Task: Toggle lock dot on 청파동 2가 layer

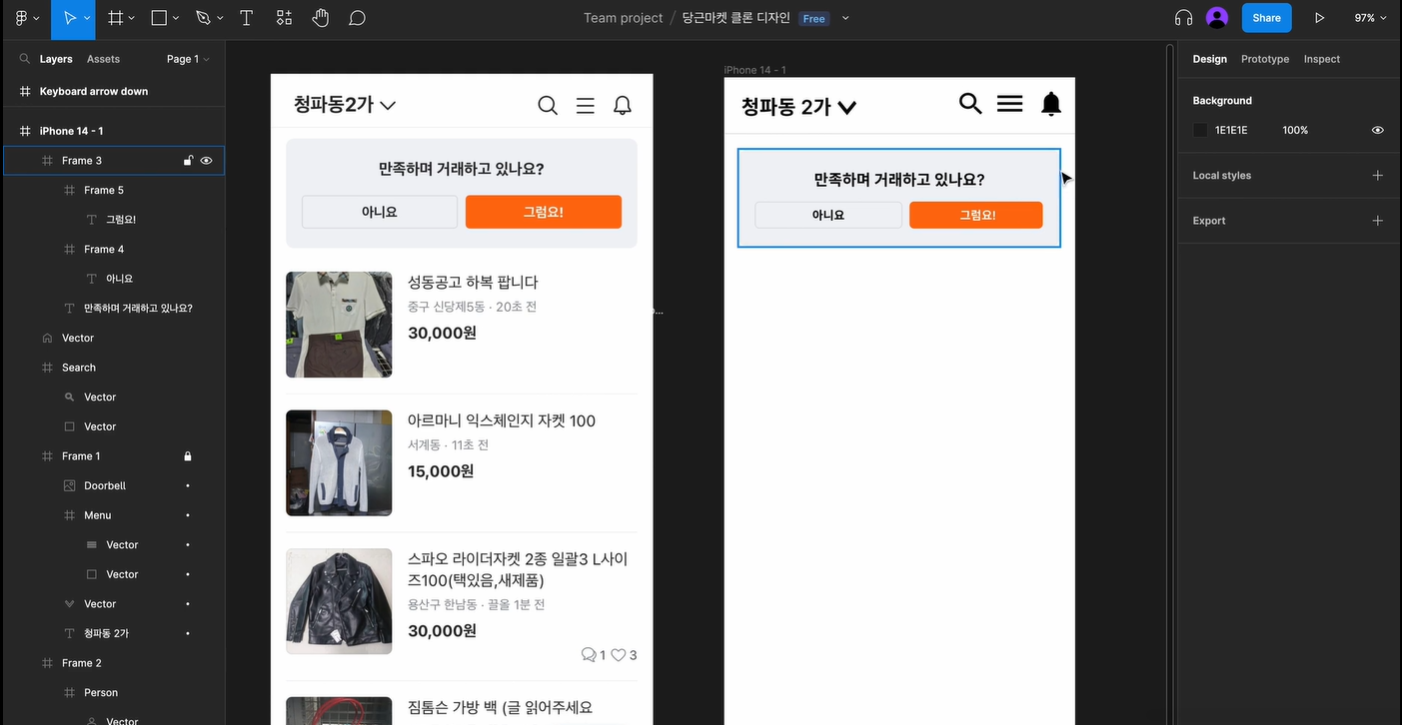Action: coord(187,633)
